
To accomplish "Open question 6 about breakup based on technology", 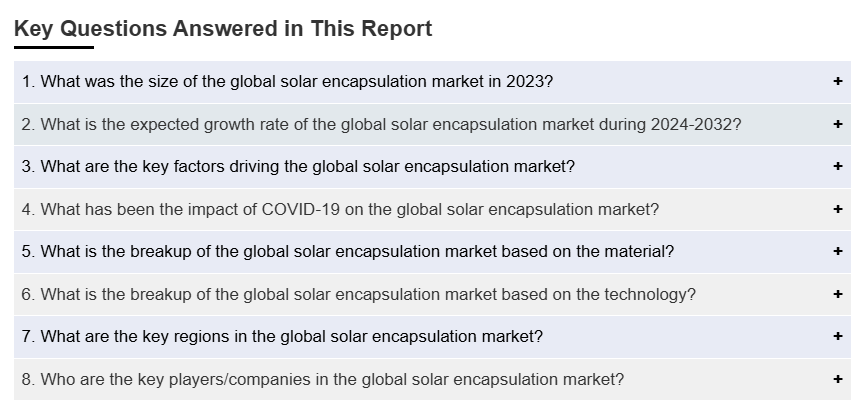I will click(358, 294).
